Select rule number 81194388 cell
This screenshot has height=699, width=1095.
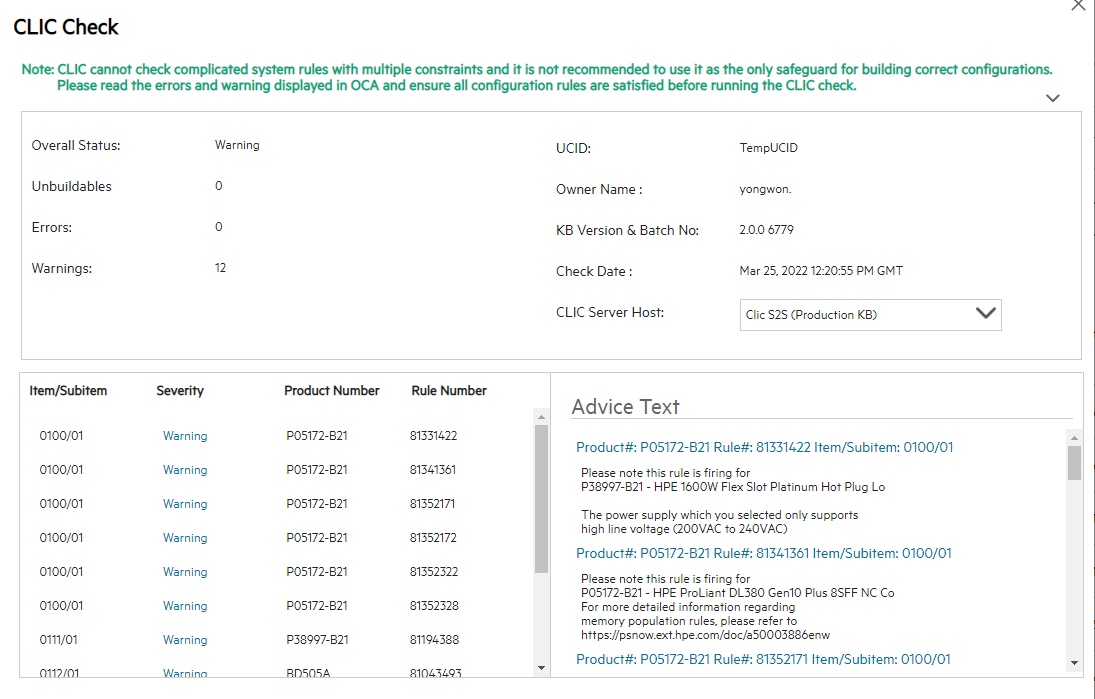pyautogui.click(x=434, y=640)
